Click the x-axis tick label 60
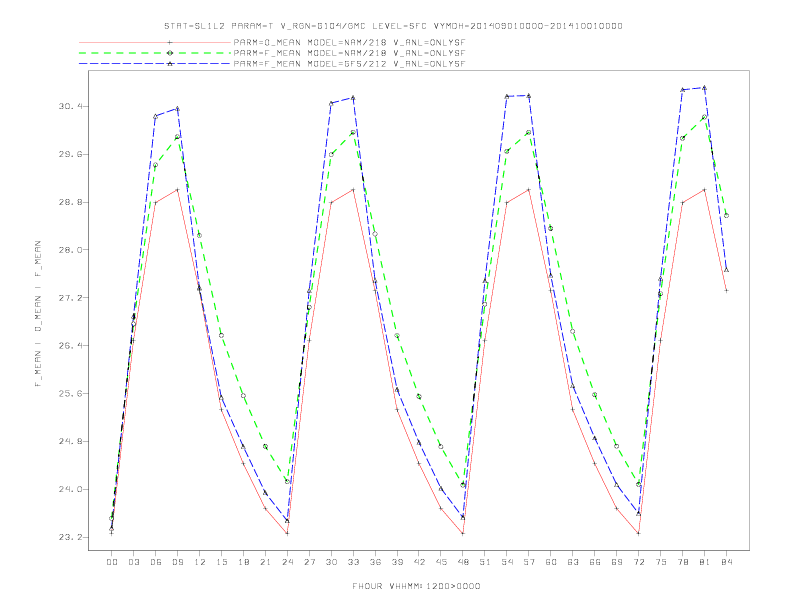The image size is (792, 612). point(551,562)
